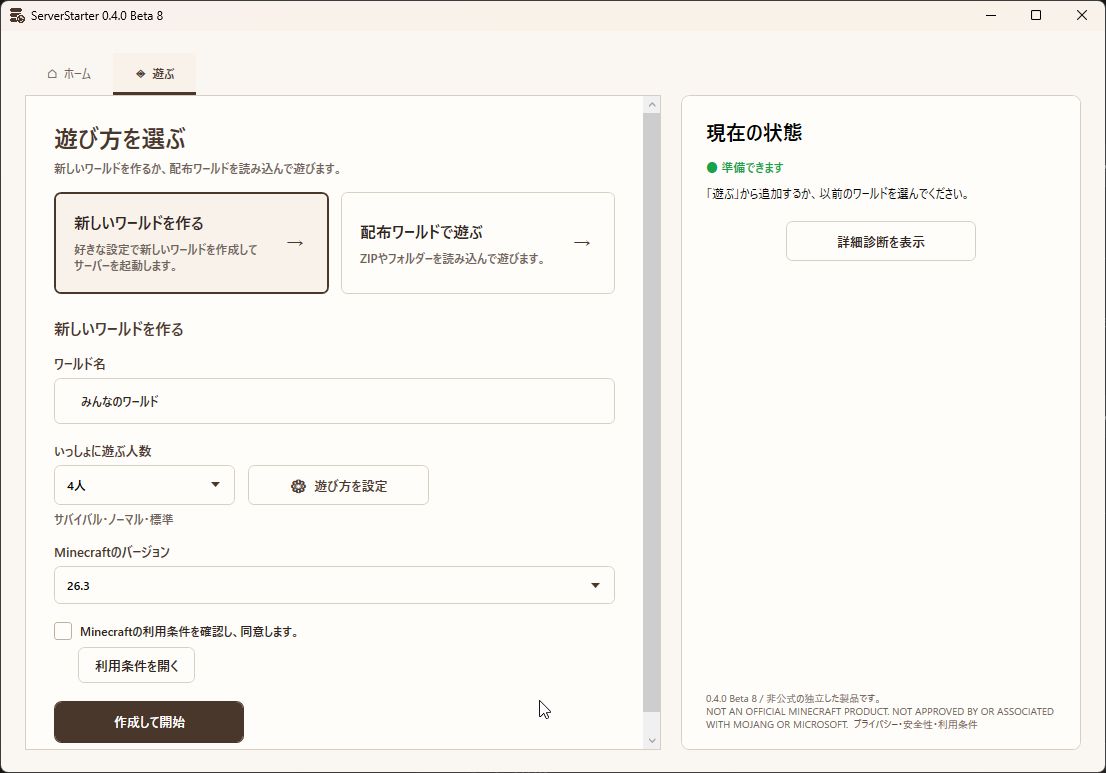
Task: Switch to the ホーム tab
Action: (69, 74)
